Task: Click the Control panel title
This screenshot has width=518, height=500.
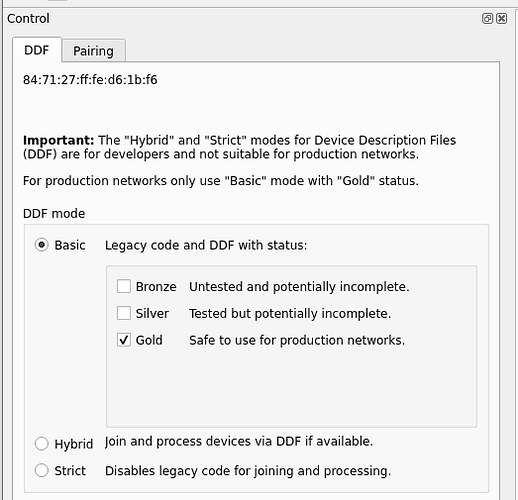Action: (28, 18)
